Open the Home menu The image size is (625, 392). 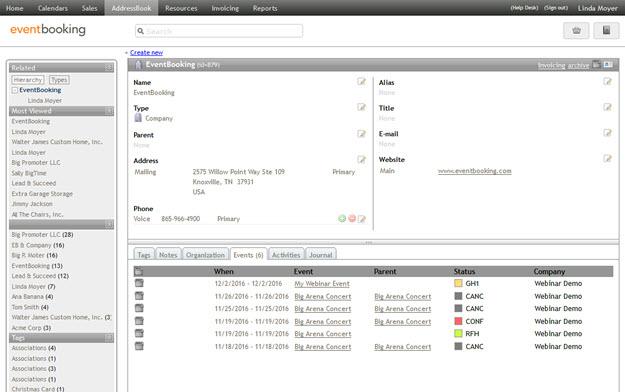click(x=14, y=8)
